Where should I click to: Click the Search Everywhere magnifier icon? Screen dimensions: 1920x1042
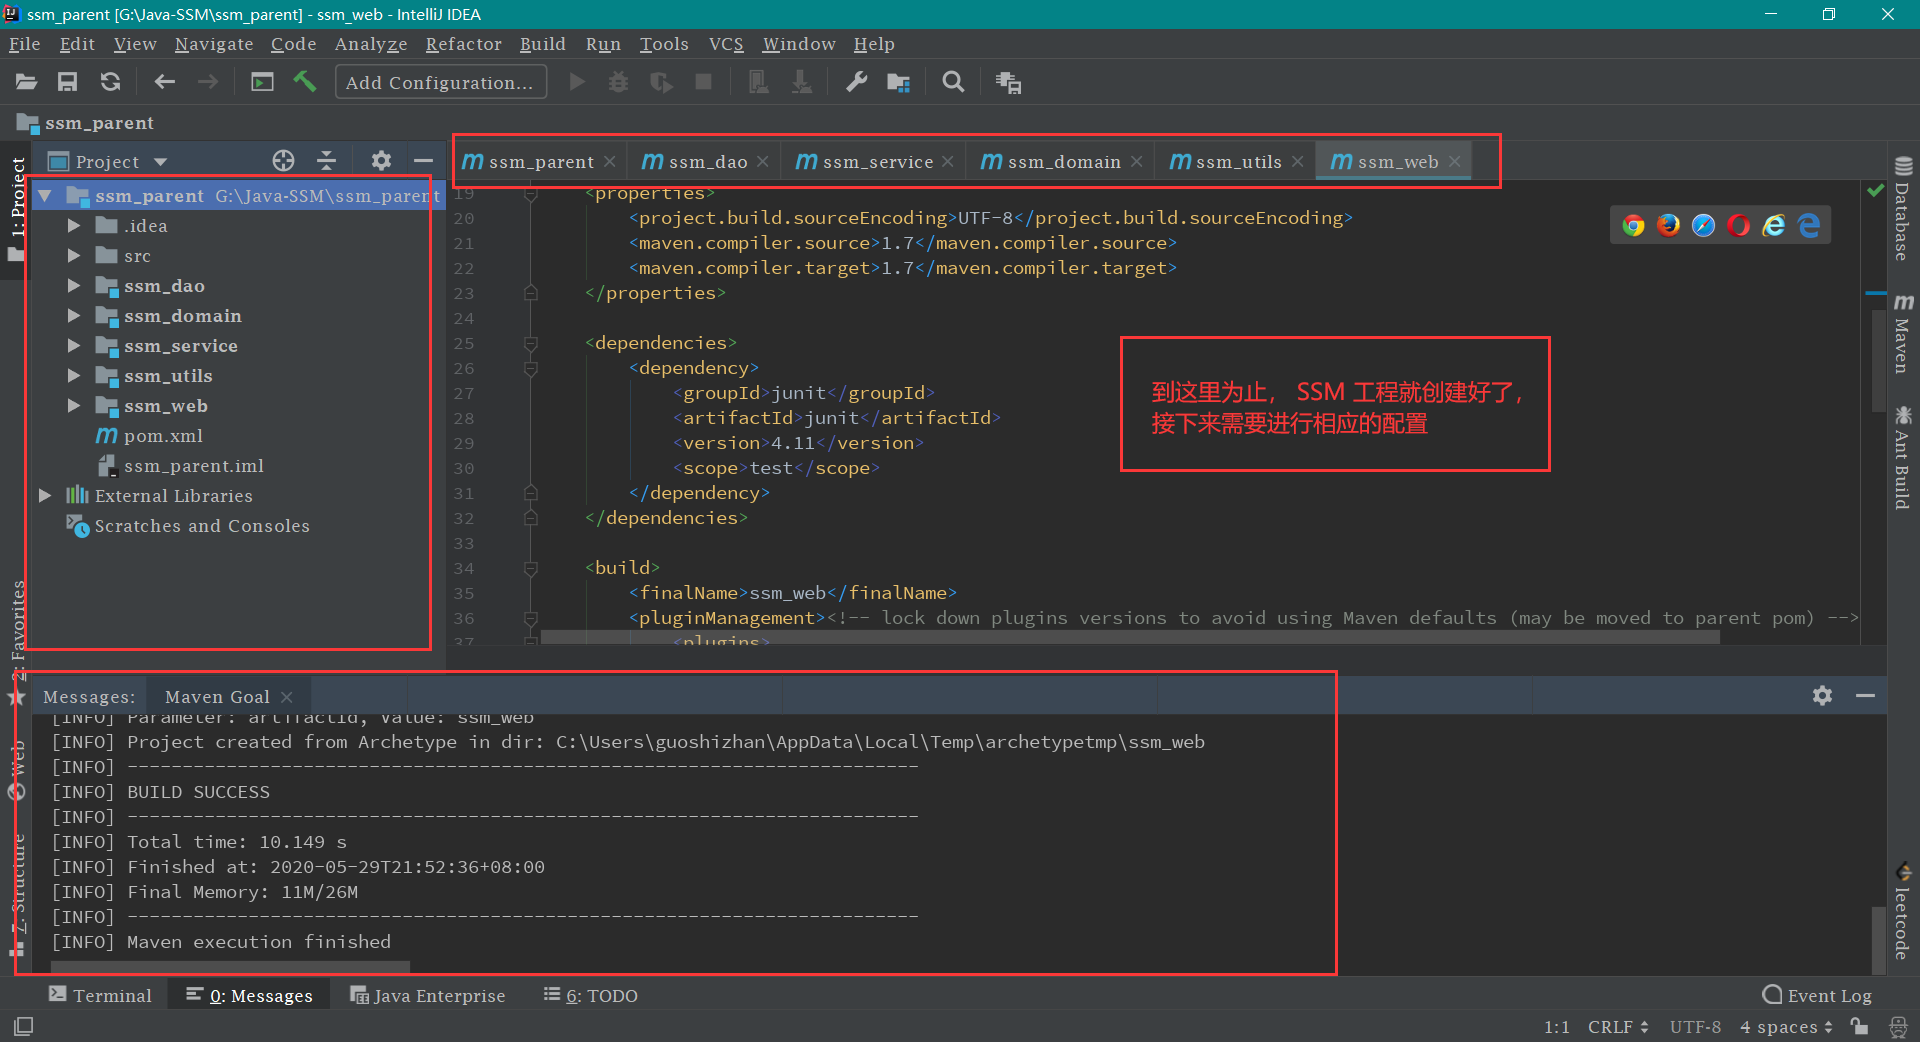pos(954,82)
